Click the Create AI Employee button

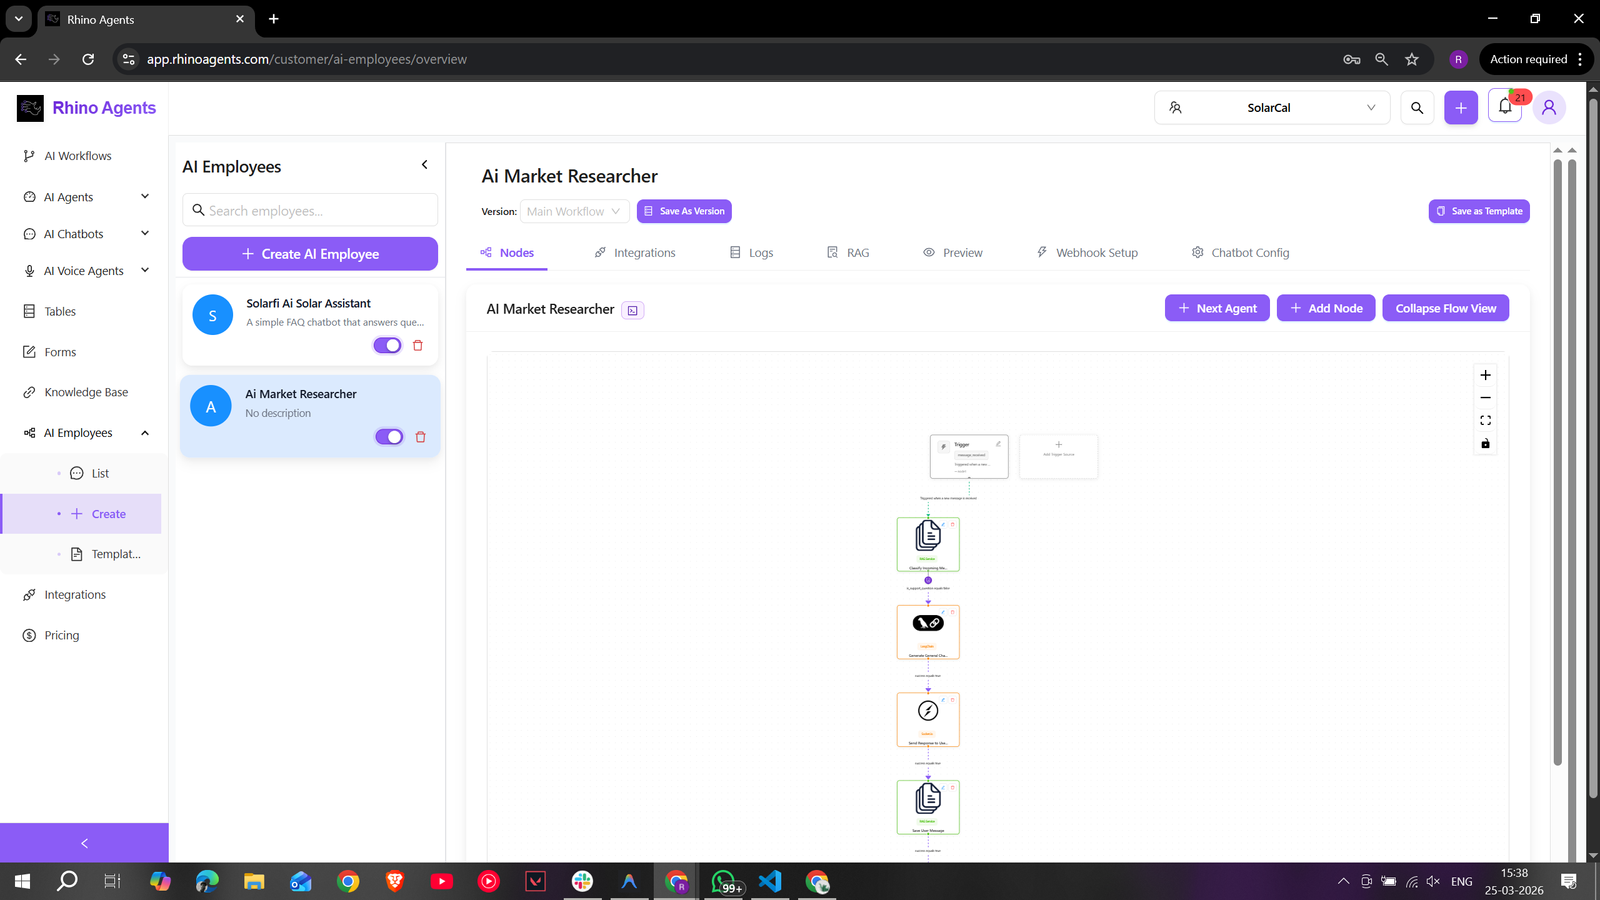pos(309,253)
